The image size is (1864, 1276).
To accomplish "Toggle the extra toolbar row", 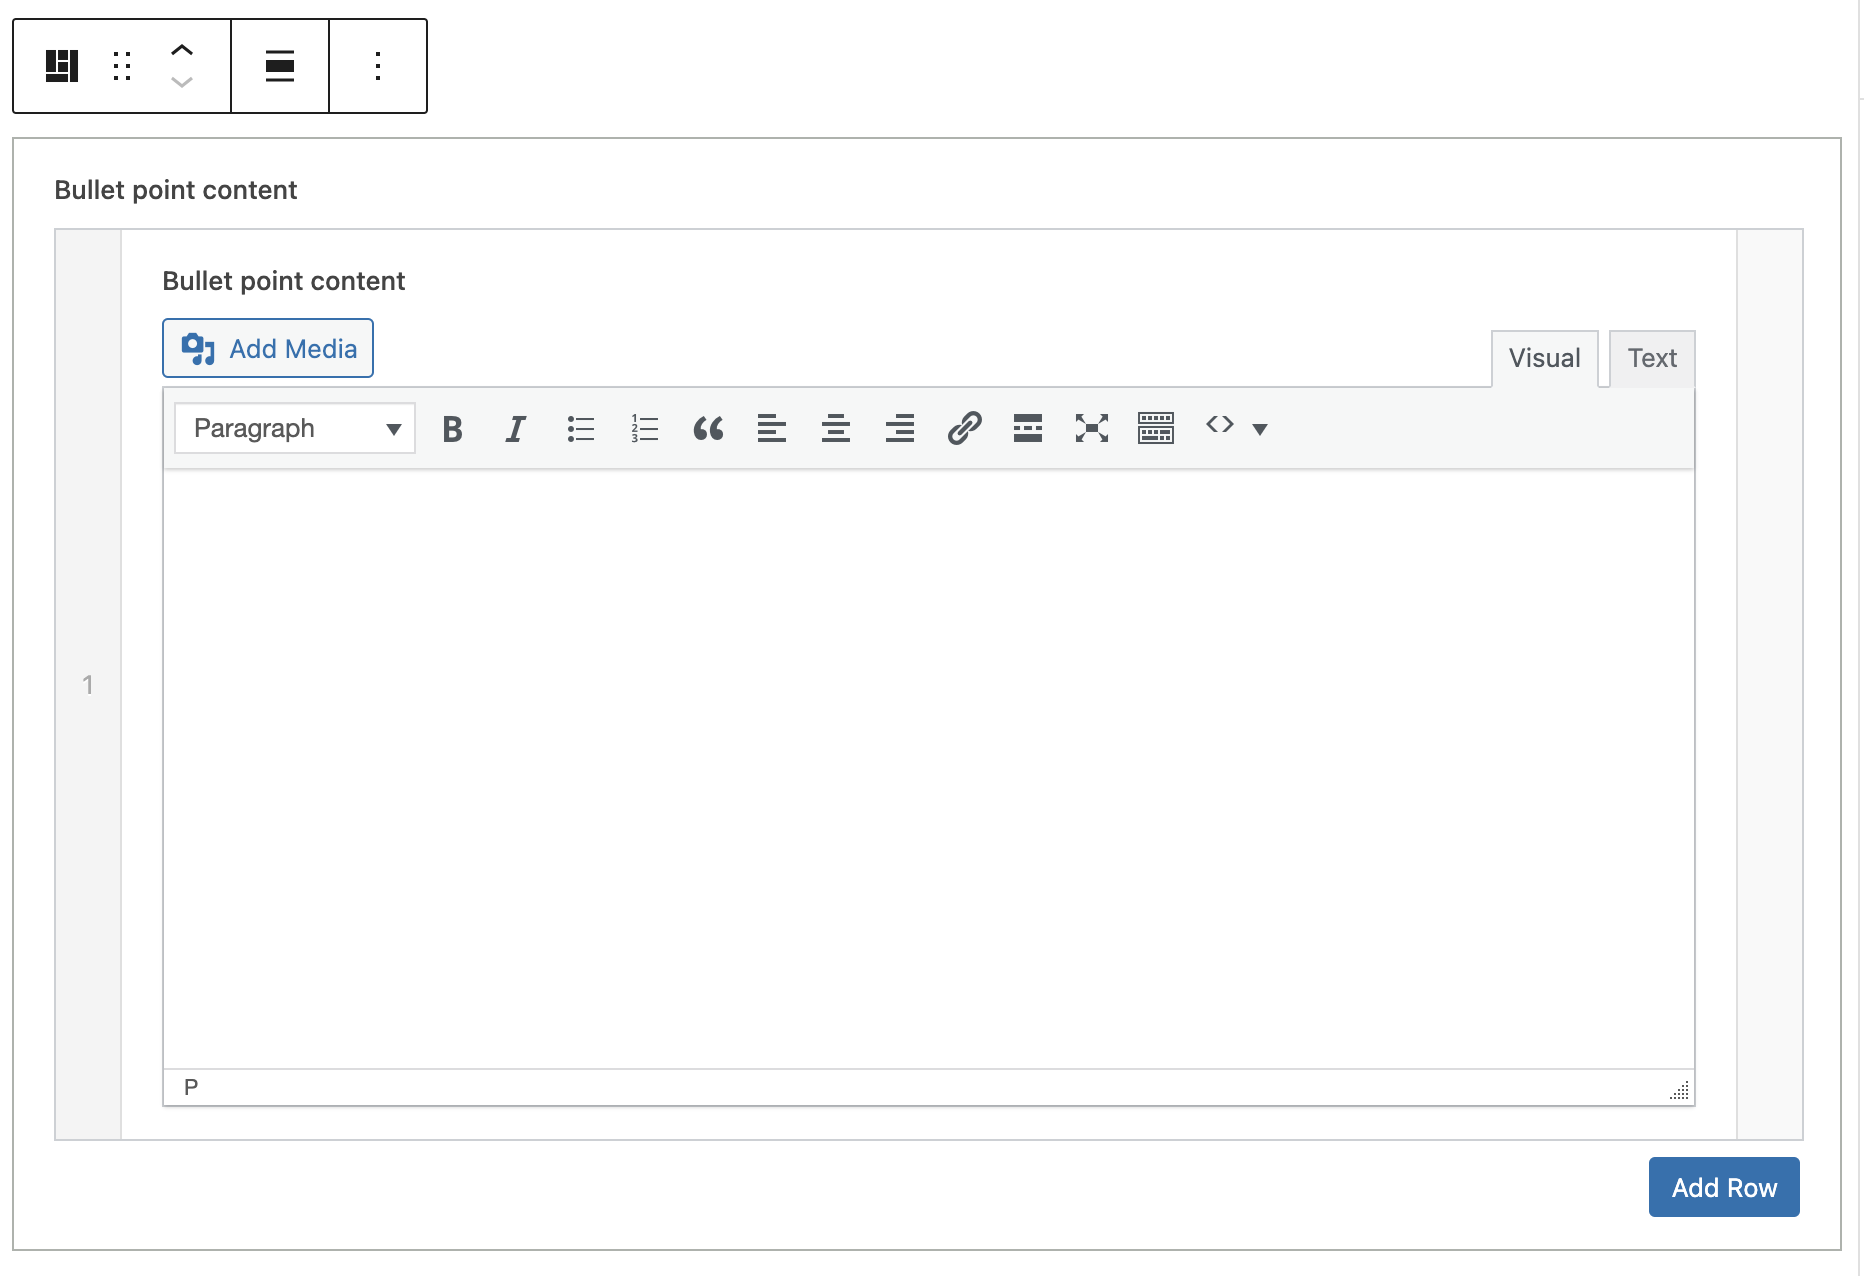I will (x=1156, y=429).
